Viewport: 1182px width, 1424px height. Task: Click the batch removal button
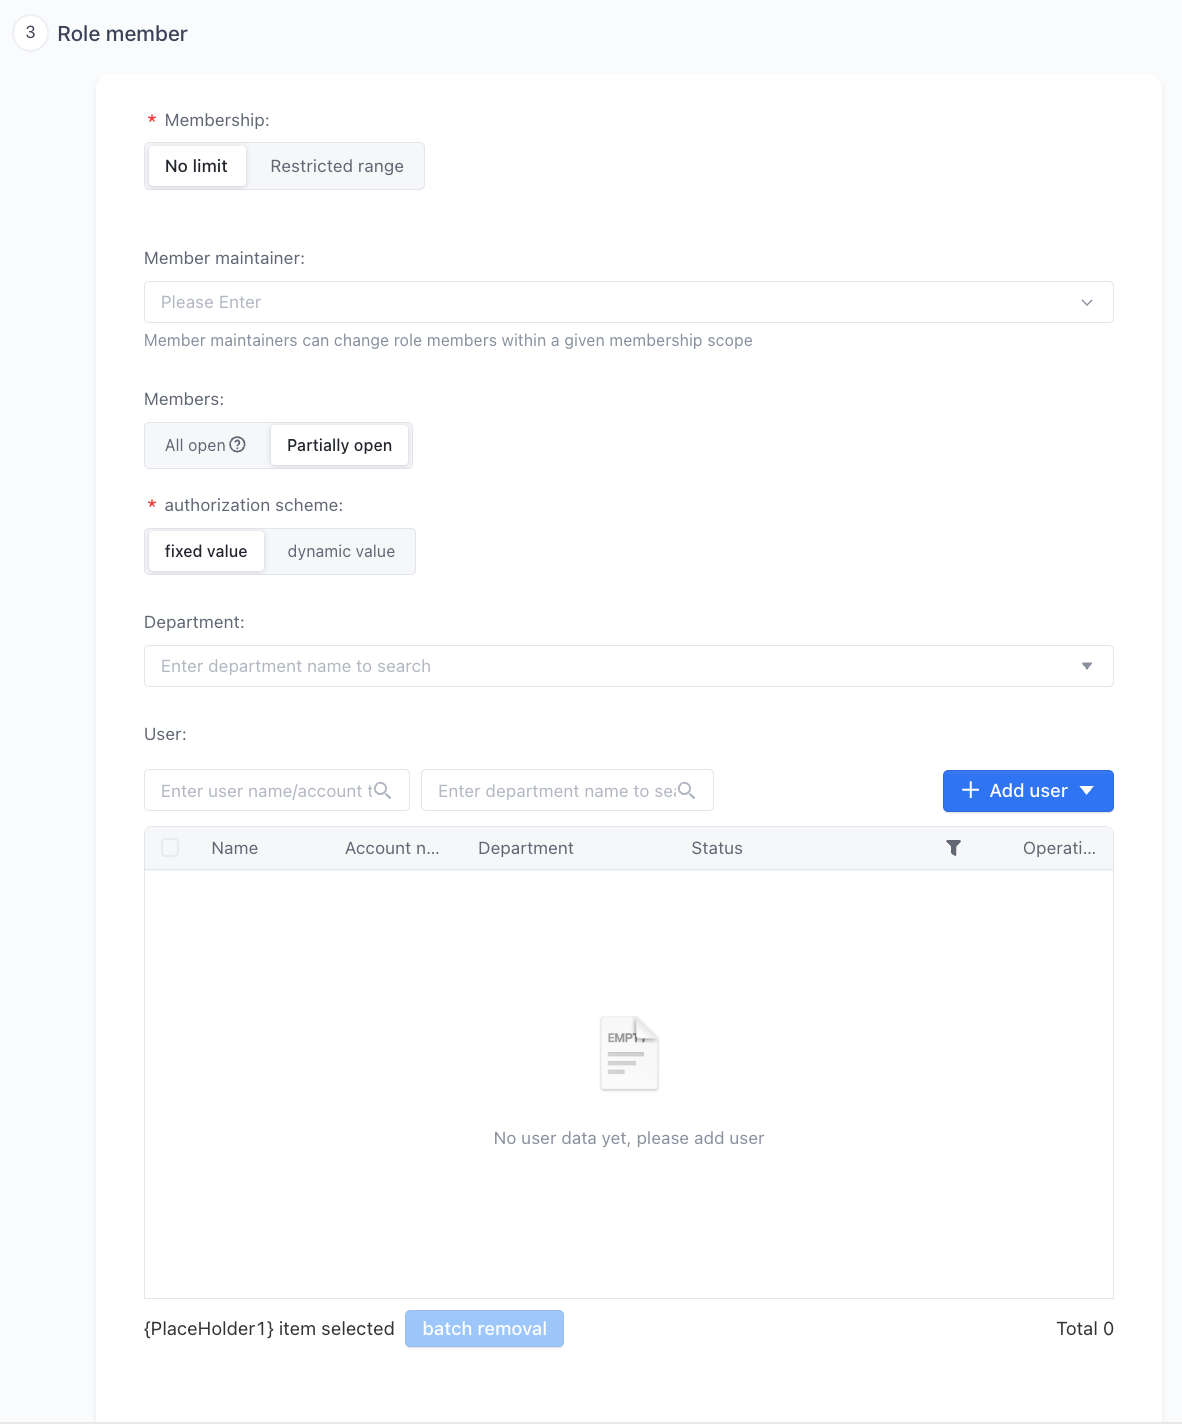(484, 1328)
